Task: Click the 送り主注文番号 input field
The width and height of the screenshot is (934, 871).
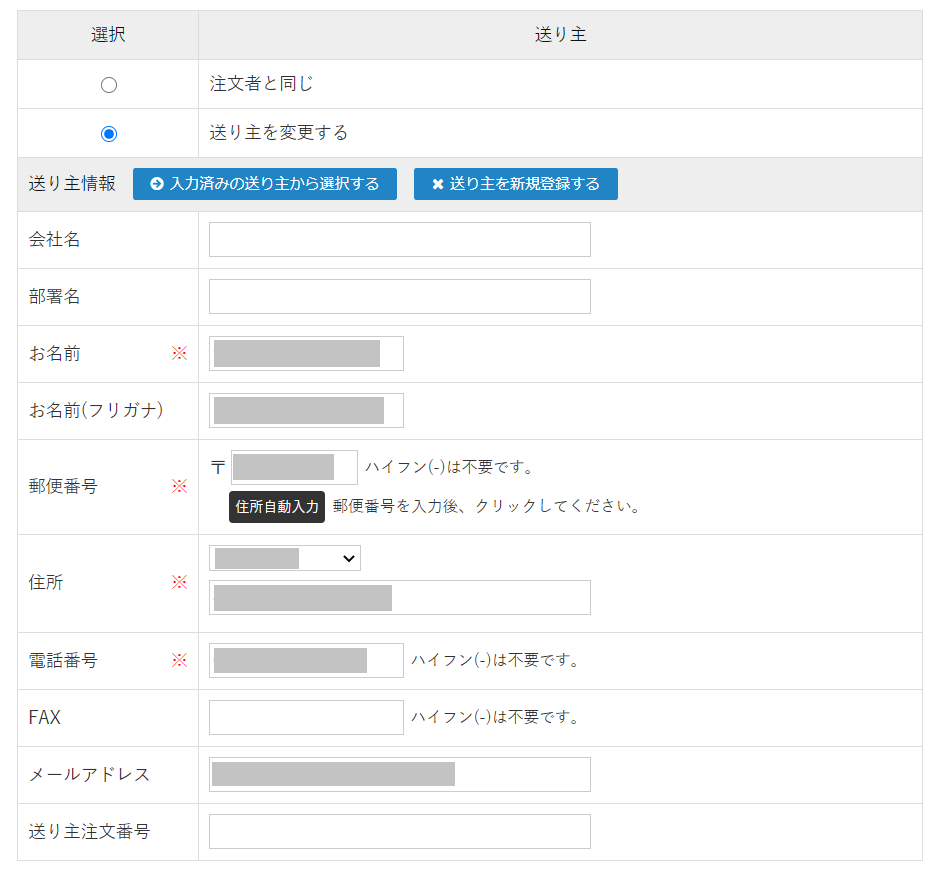Action: (x=399, y=832)
